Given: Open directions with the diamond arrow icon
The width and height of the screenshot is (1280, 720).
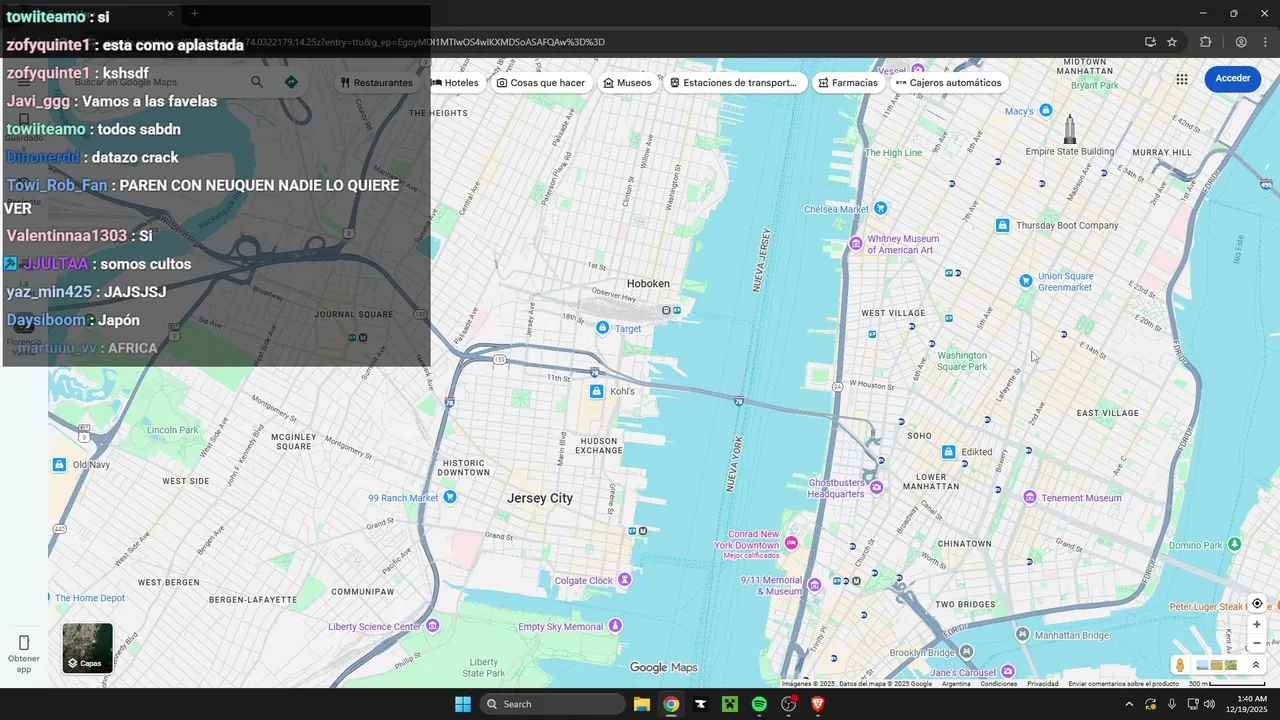Looking at the screenshot, I should pos(291,82).
